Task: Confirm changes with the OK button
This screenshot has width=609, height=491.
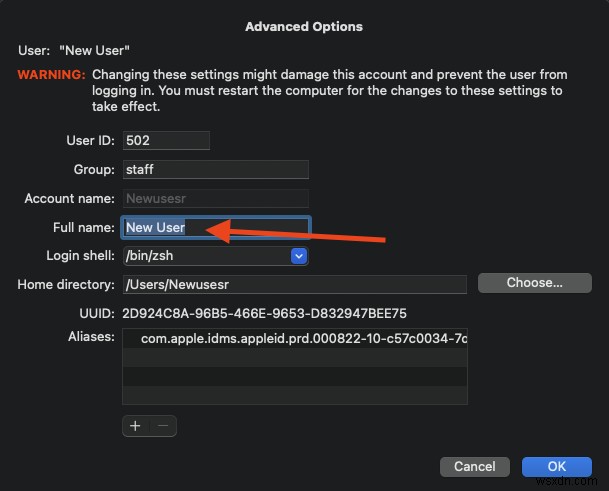Action: coord(557,466)
